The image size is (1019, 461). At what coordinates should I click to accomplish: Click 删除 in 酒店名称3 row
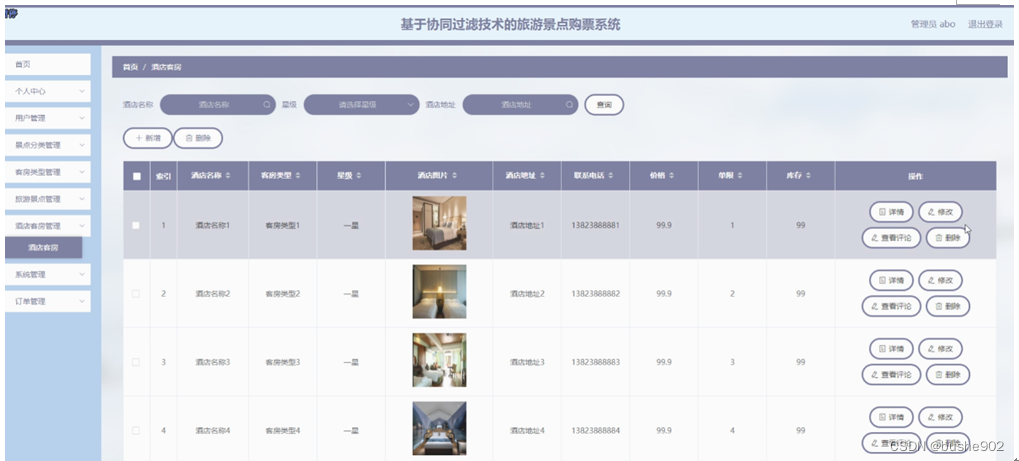pos(948,375)
